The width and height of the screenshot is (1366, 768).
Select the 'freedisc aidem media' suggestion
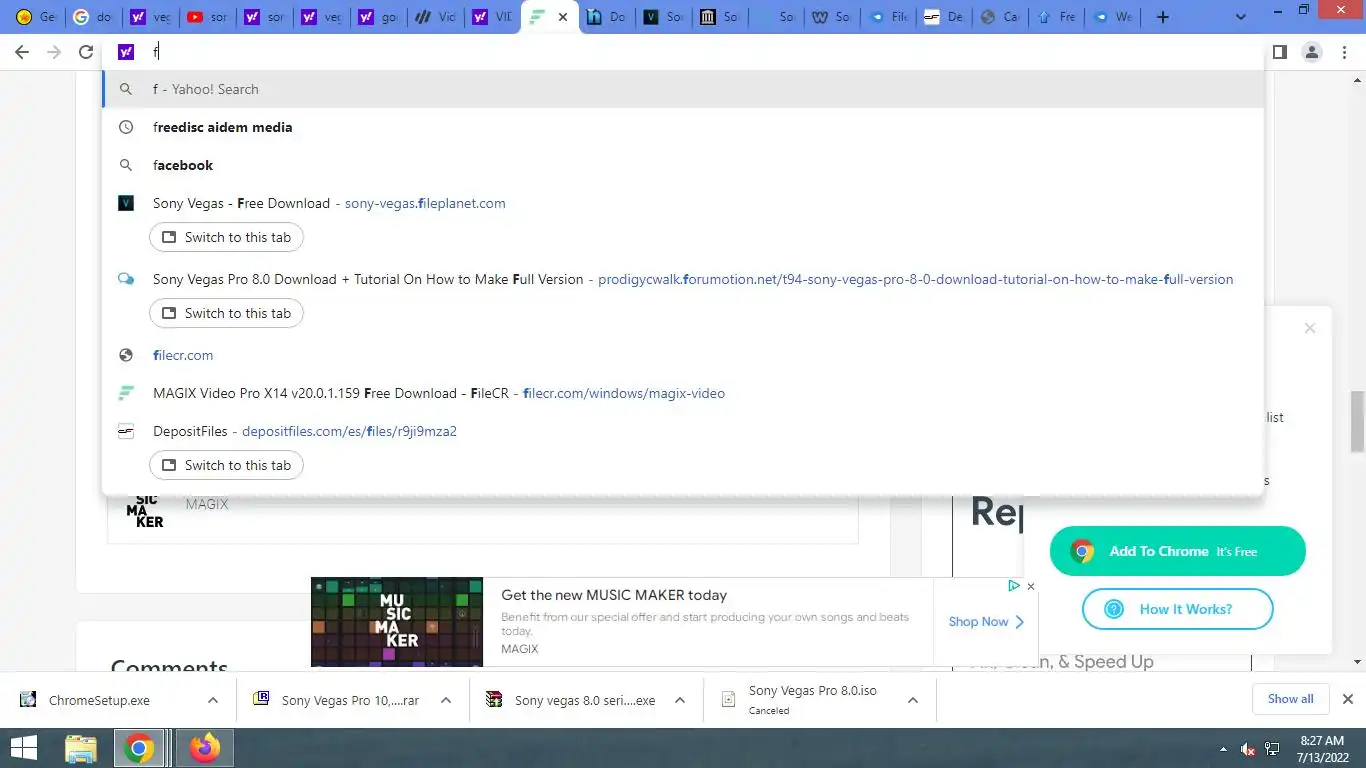(682, 127)
